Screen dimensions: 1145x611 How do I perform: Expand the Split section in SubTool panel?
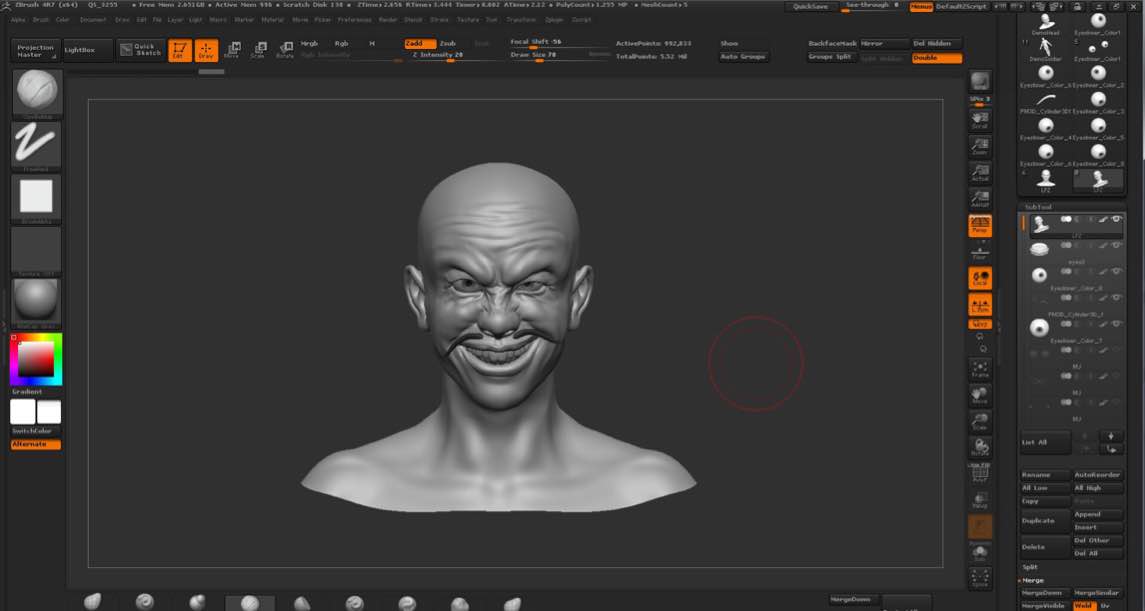tap(1030, 567)
